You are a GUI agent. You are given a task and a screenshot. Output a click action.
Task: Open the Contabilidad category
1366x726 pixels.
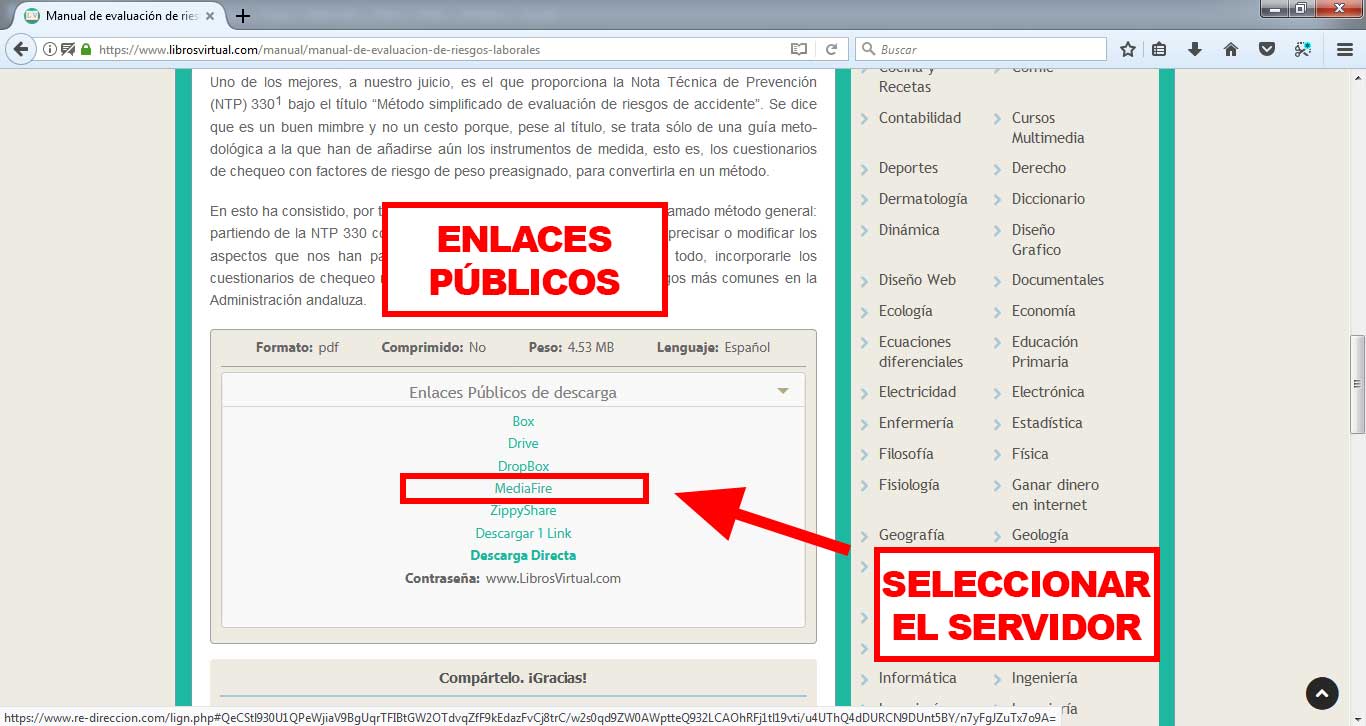click(x=920, y=117)
